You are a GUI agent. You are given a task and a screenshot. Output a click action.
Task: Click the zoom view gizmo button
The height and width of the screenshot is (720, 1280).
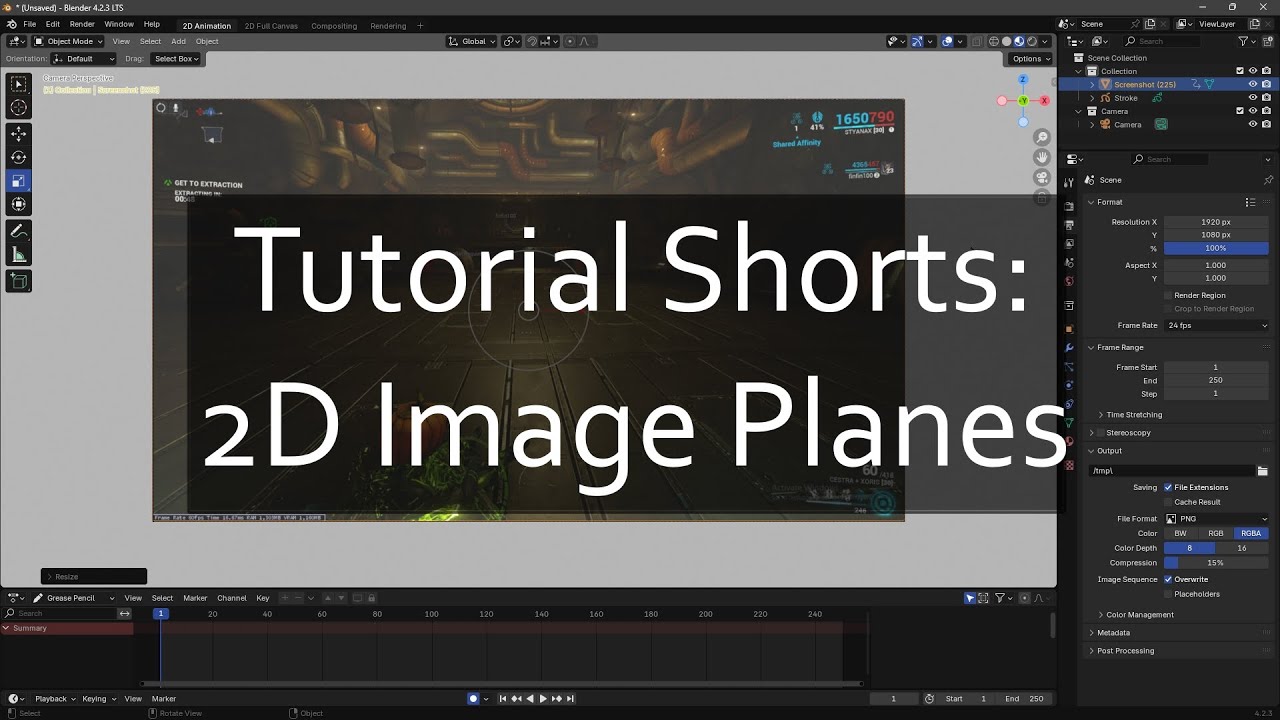click(x=1042, y=137)
